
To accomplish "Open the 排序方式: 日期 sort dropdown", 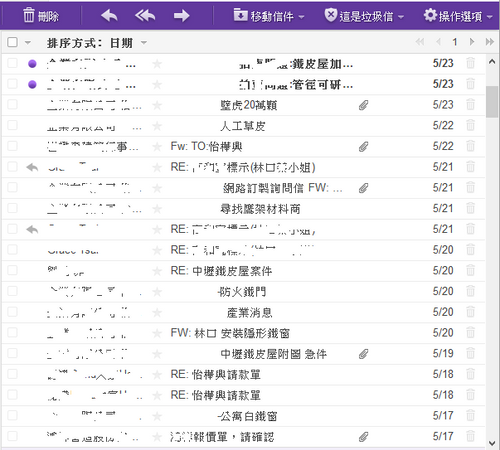I will [97, 43].
